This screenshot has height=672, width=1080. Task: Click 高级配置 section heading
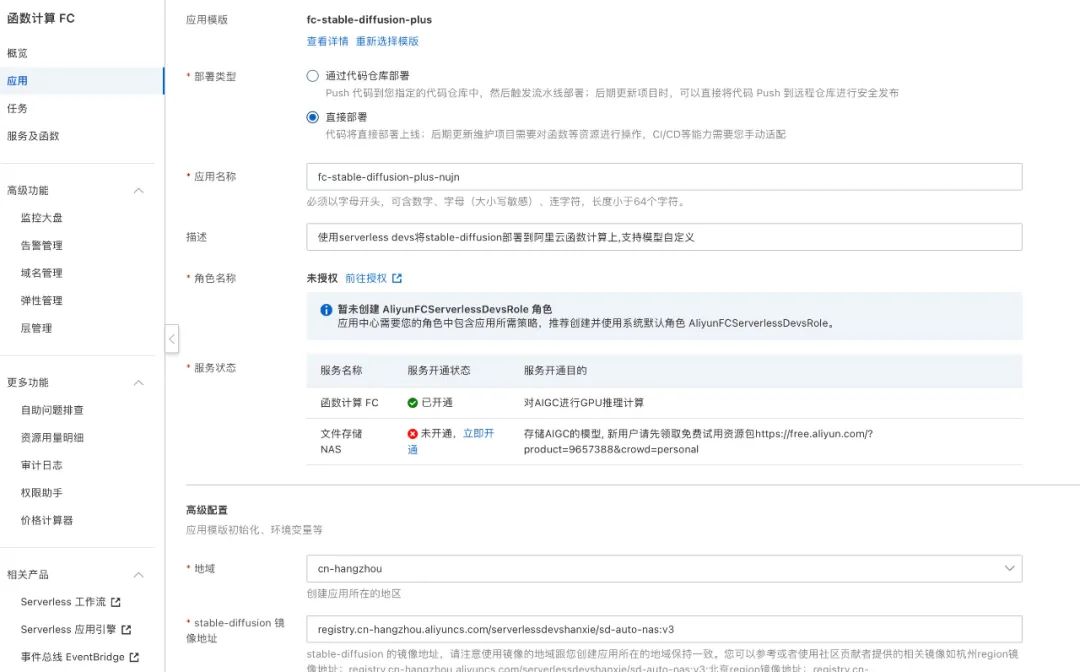click(207, 510)
